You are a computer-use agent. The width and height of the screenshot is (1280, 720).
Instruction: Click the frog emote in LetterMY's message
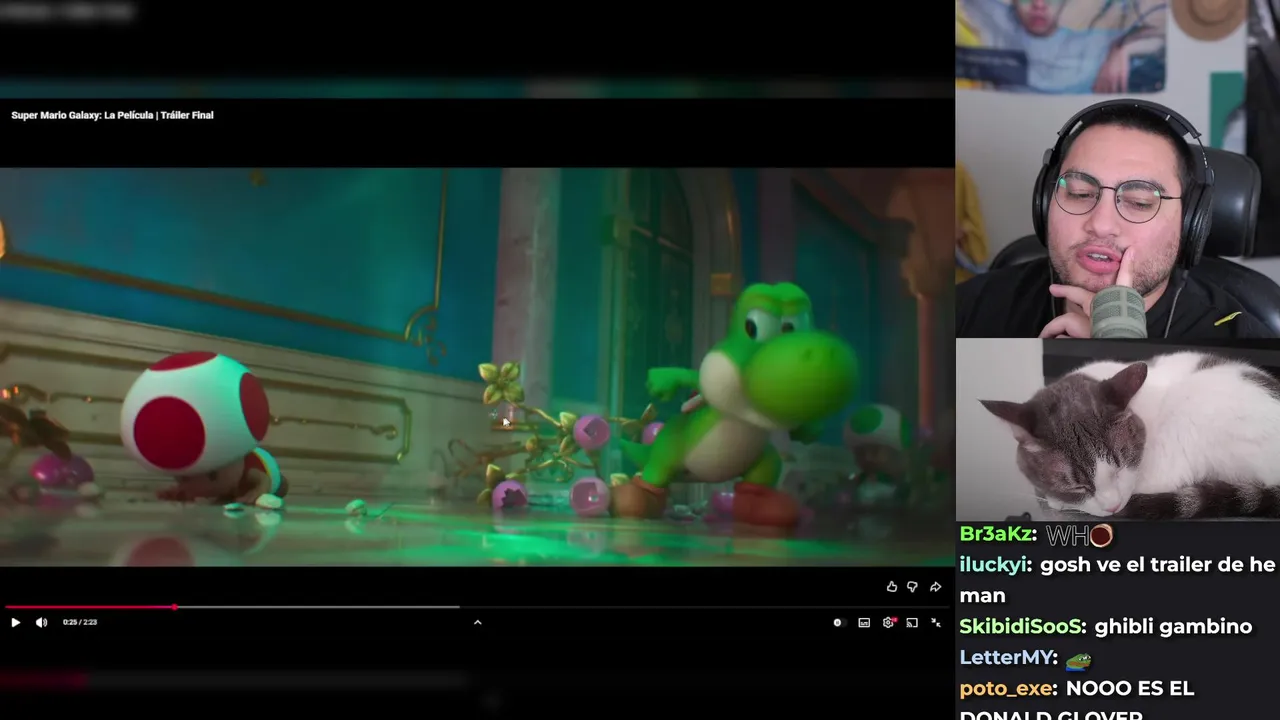click(x=1078, y=659)
